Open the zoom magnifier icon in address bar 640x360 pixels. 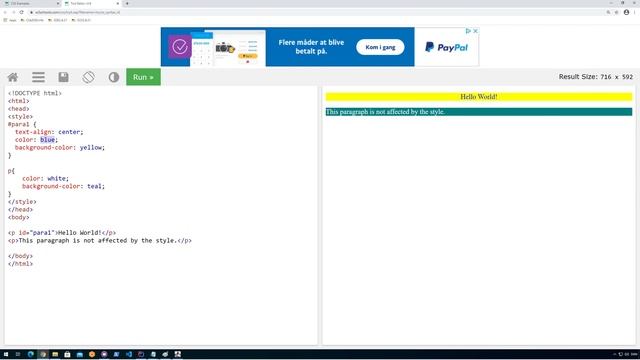(608, 12)
